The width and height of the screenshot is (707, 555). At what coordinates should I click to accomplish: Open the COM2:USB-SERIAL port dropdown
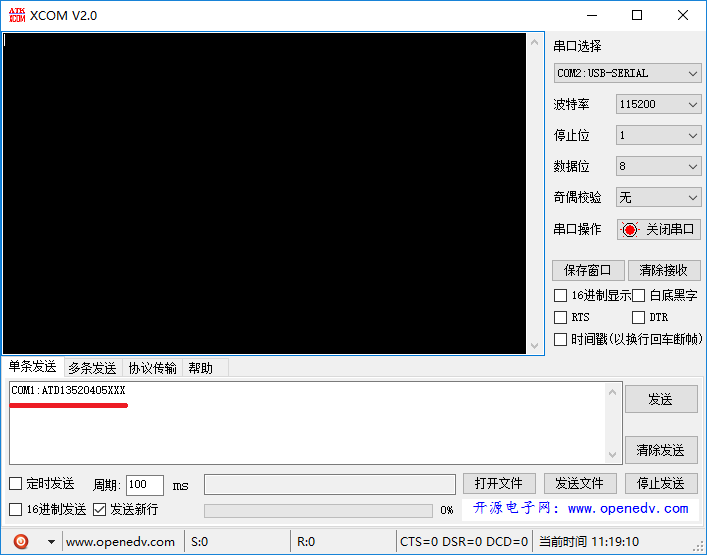(627, 73)
